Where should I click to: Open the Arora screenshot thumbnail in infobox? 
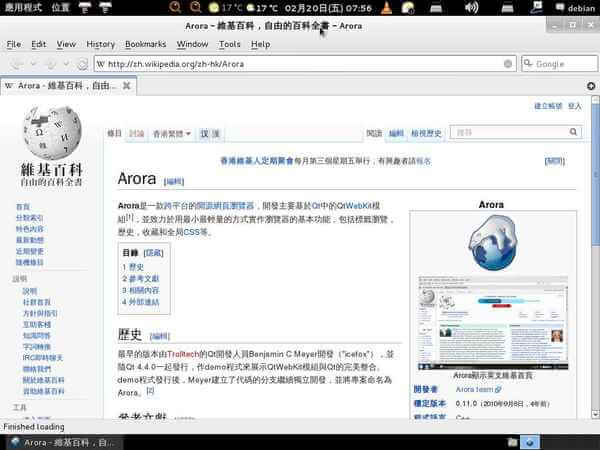(493, 323)
